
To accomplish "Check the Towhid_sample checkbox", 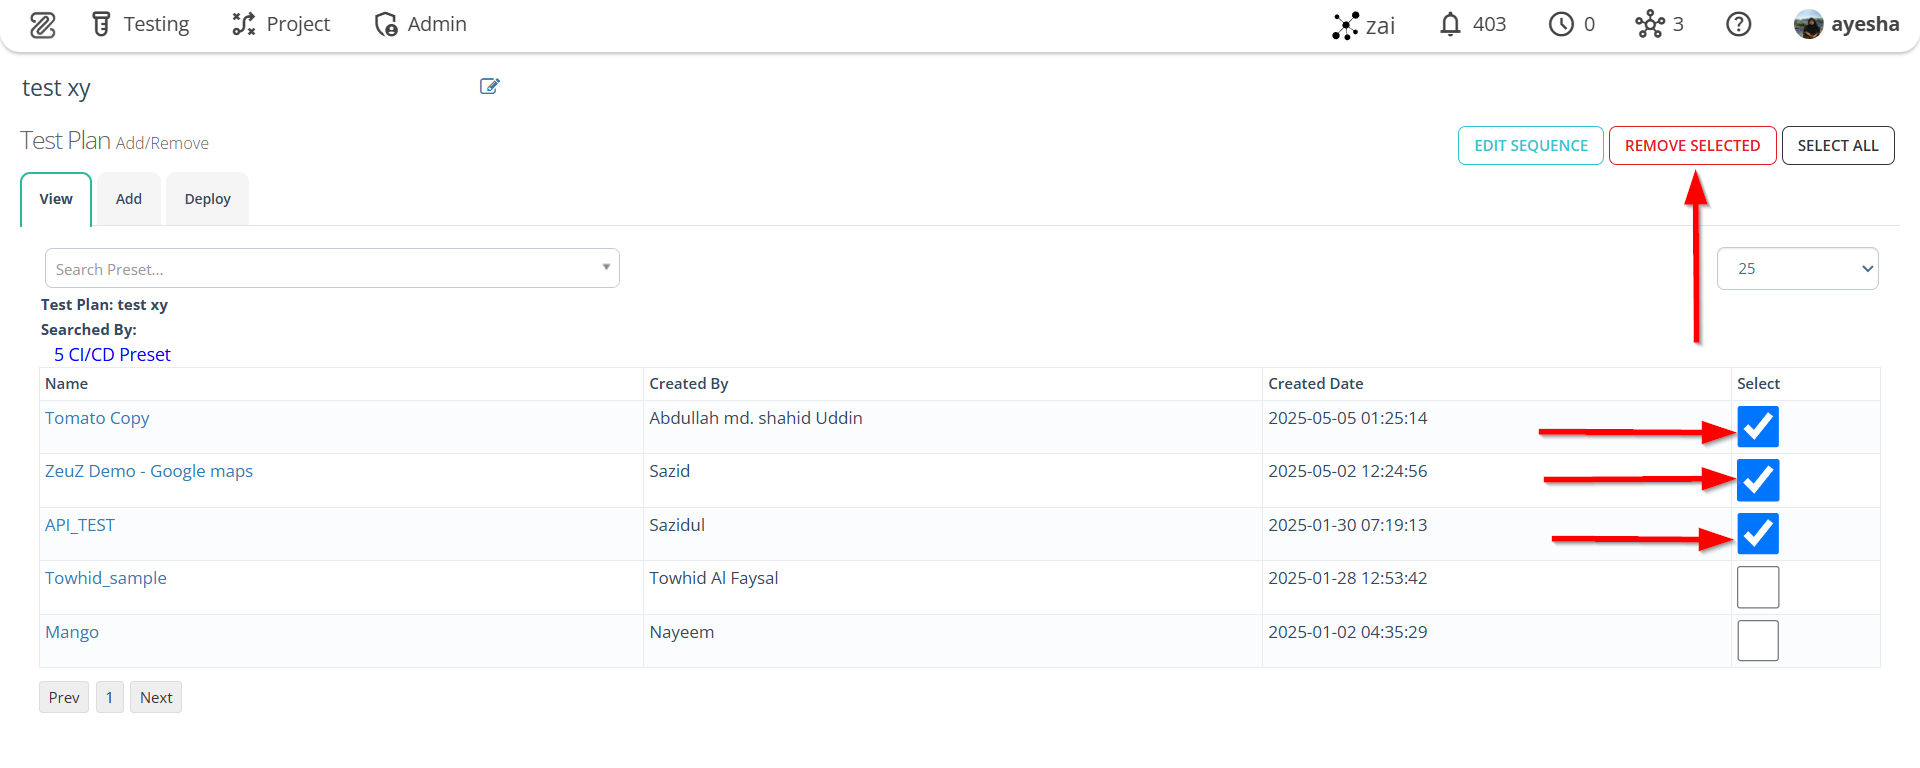I will tap(1758, 587).
